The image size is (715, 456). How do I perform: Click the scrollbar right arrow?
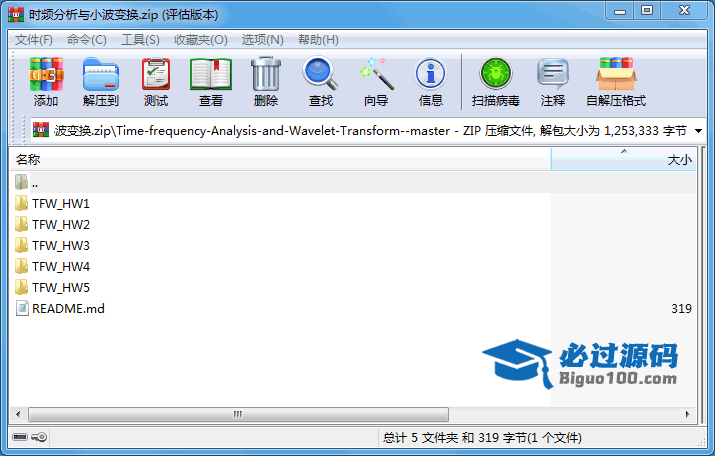coord(688,415)
